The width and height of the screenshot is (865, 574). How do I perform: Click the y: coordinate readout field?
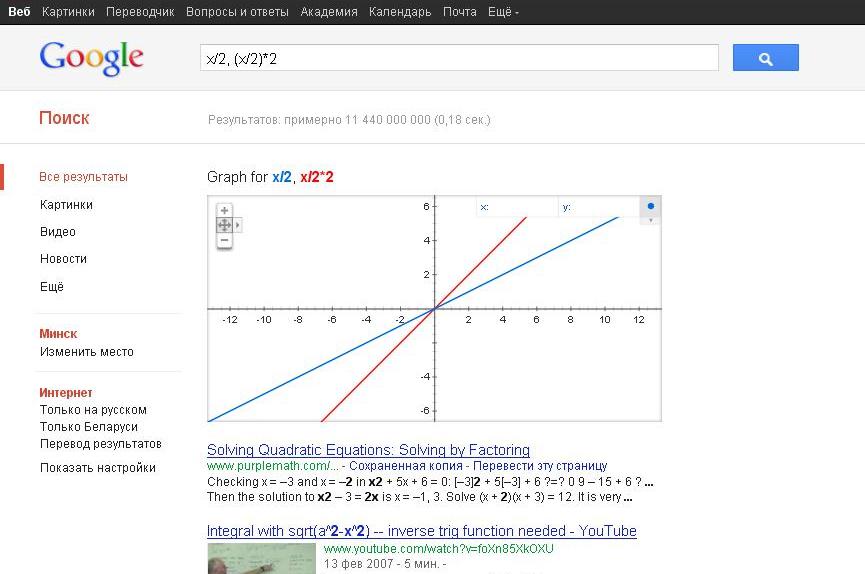(x=599, y=207)
